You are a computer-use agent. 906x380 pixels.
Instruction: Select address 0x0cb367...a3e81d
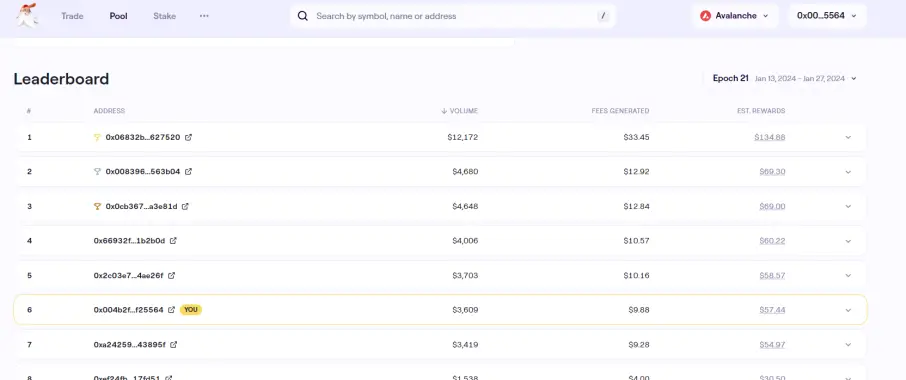click(142, 206)
